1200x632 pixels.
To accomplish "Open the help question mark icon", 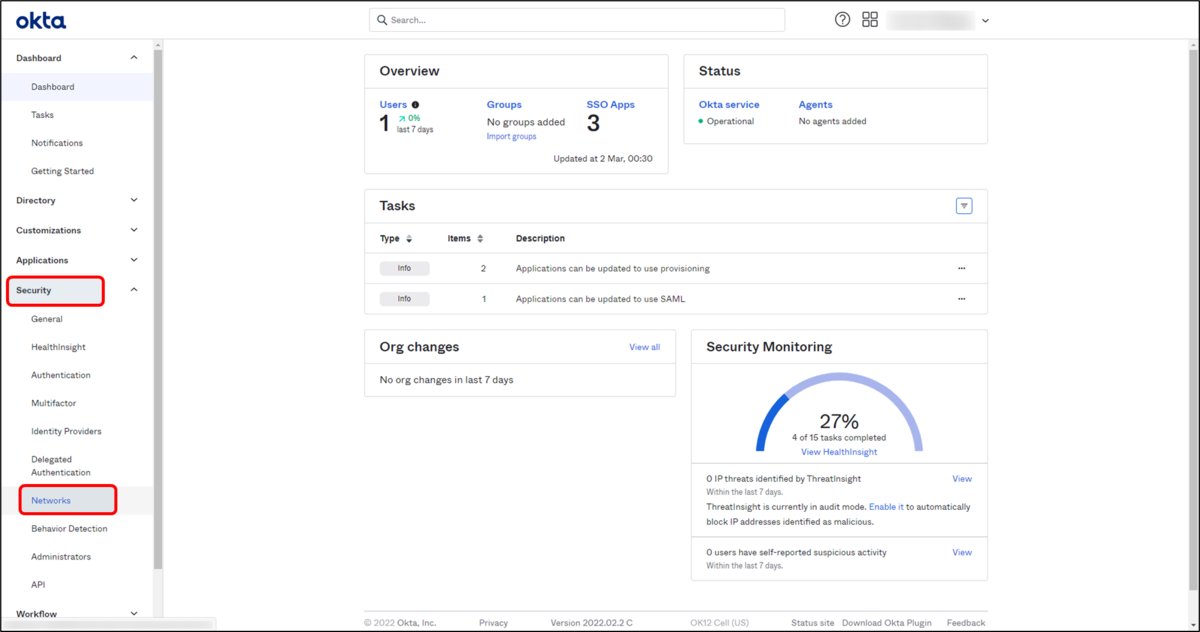I will click(x=843, y=20).
